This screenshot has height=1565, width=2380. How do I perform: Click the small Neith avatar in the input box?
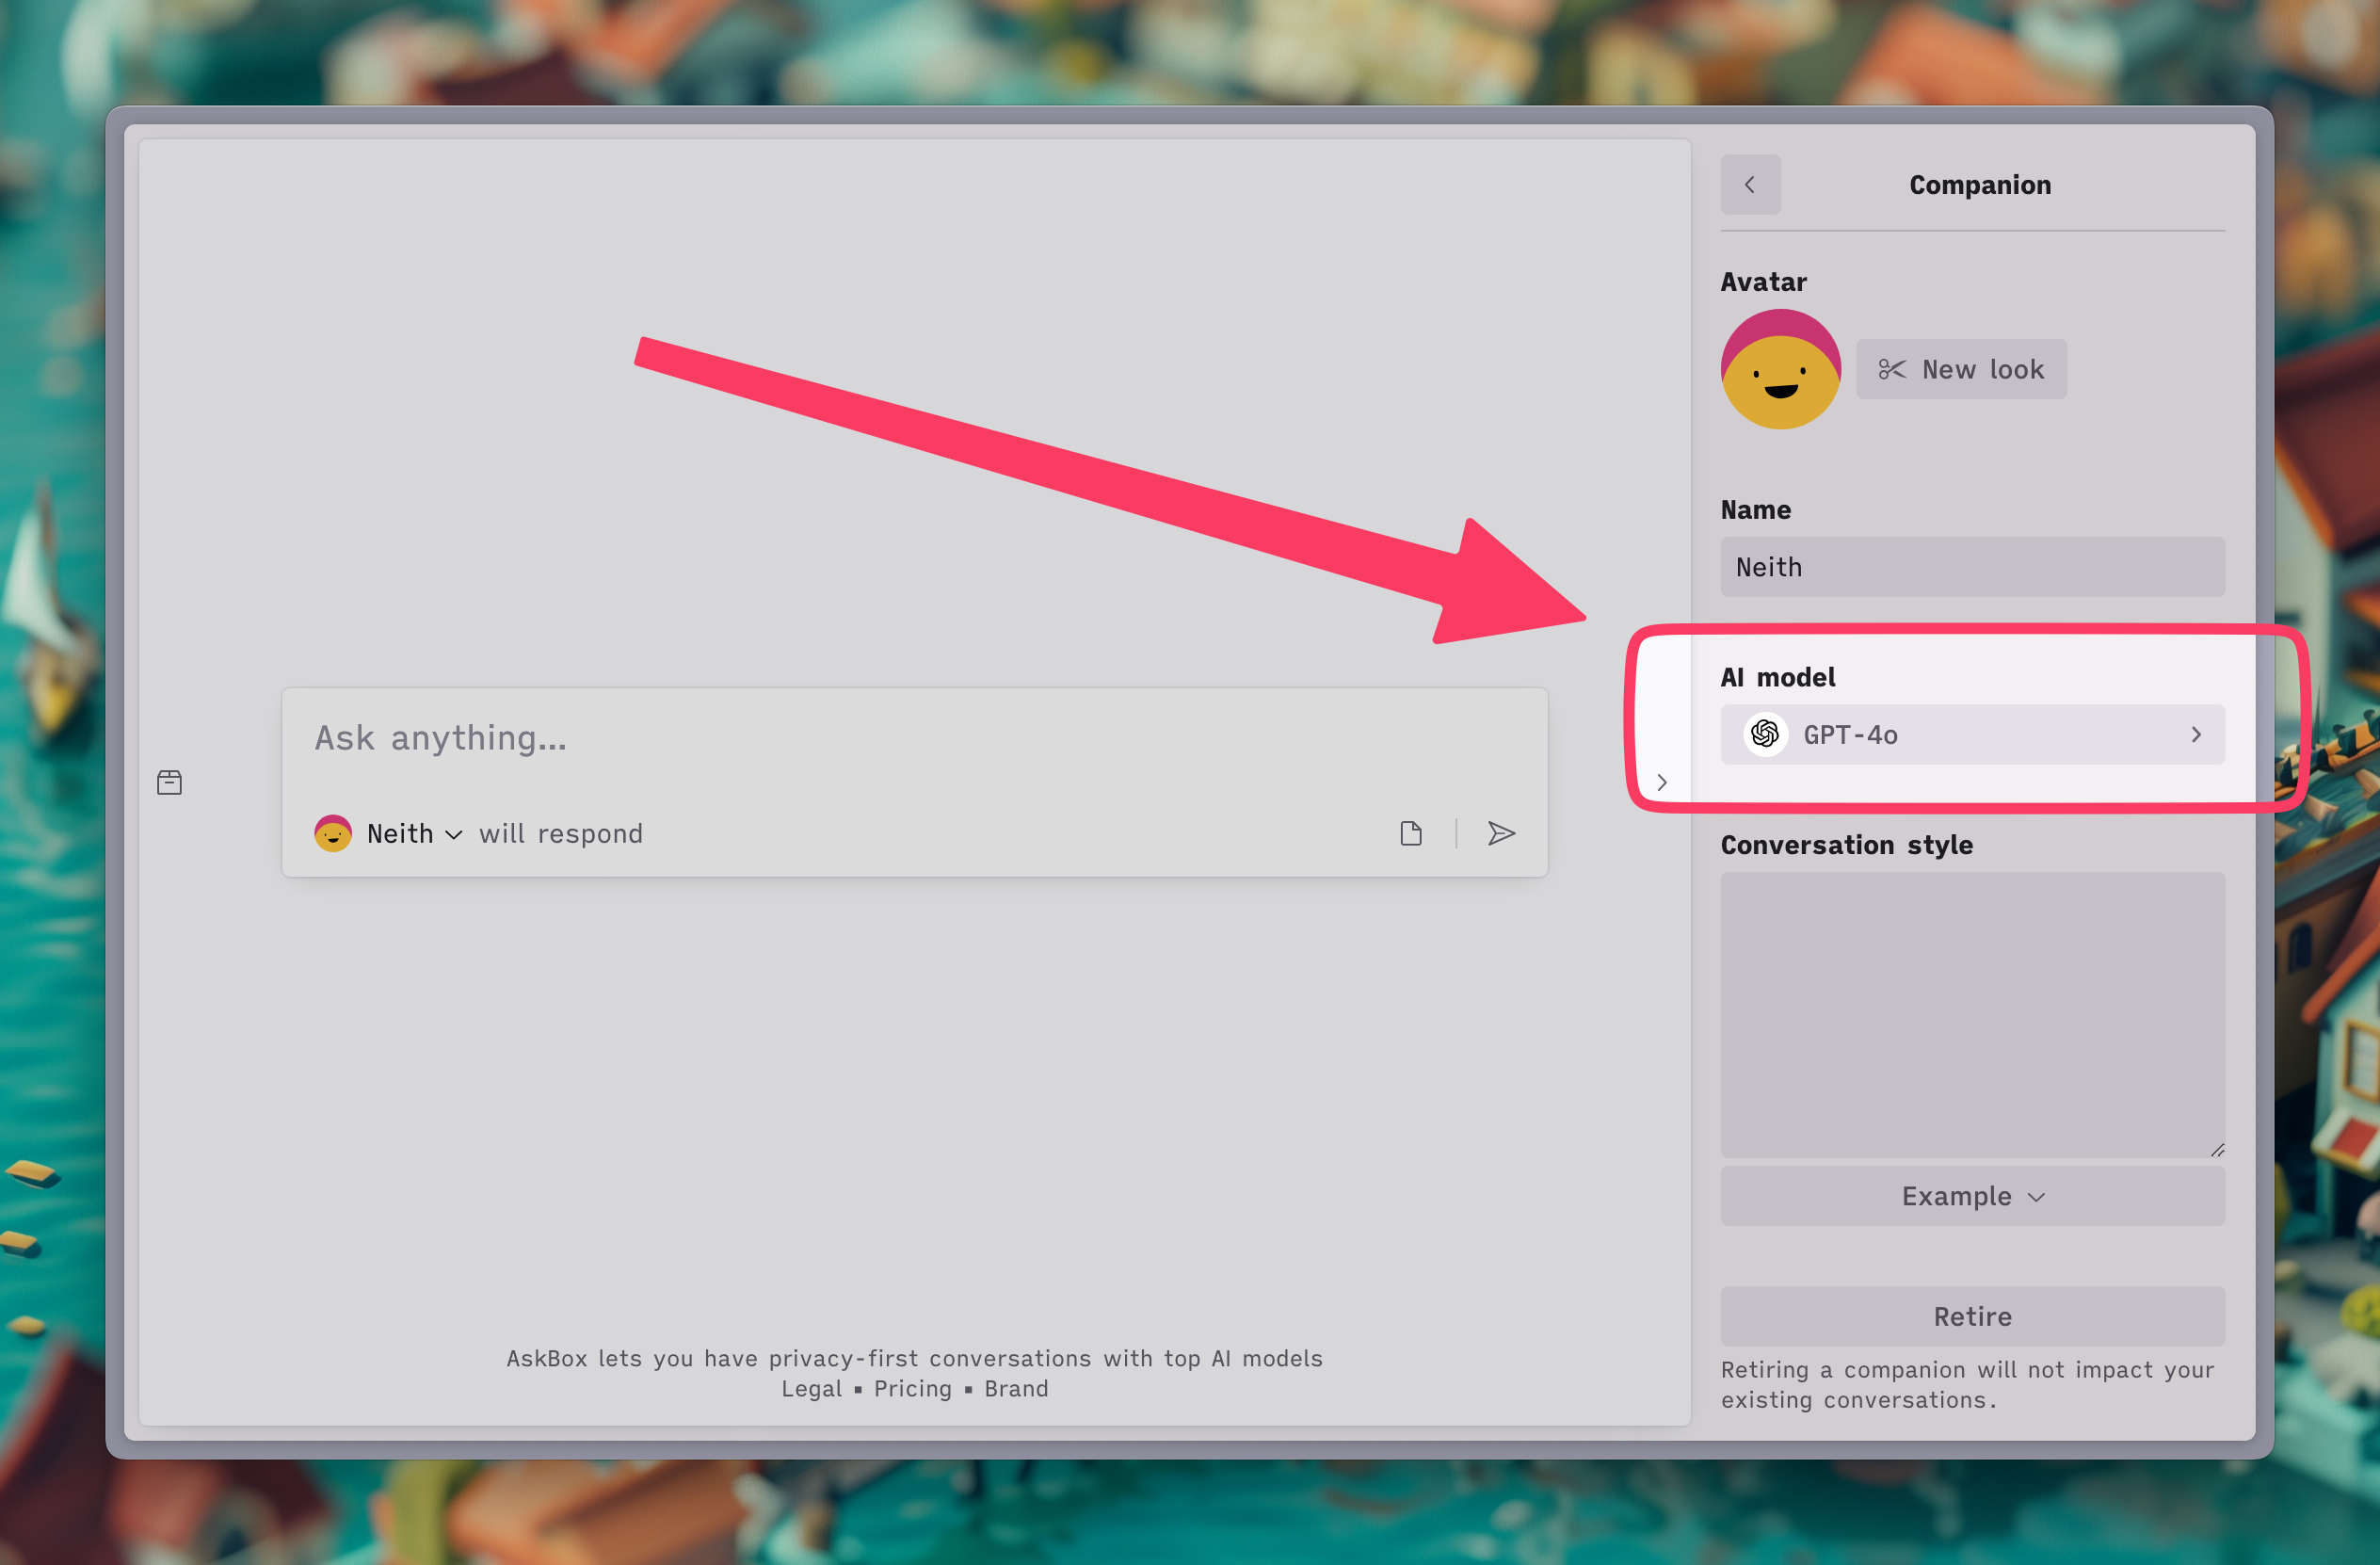point(333,834)
